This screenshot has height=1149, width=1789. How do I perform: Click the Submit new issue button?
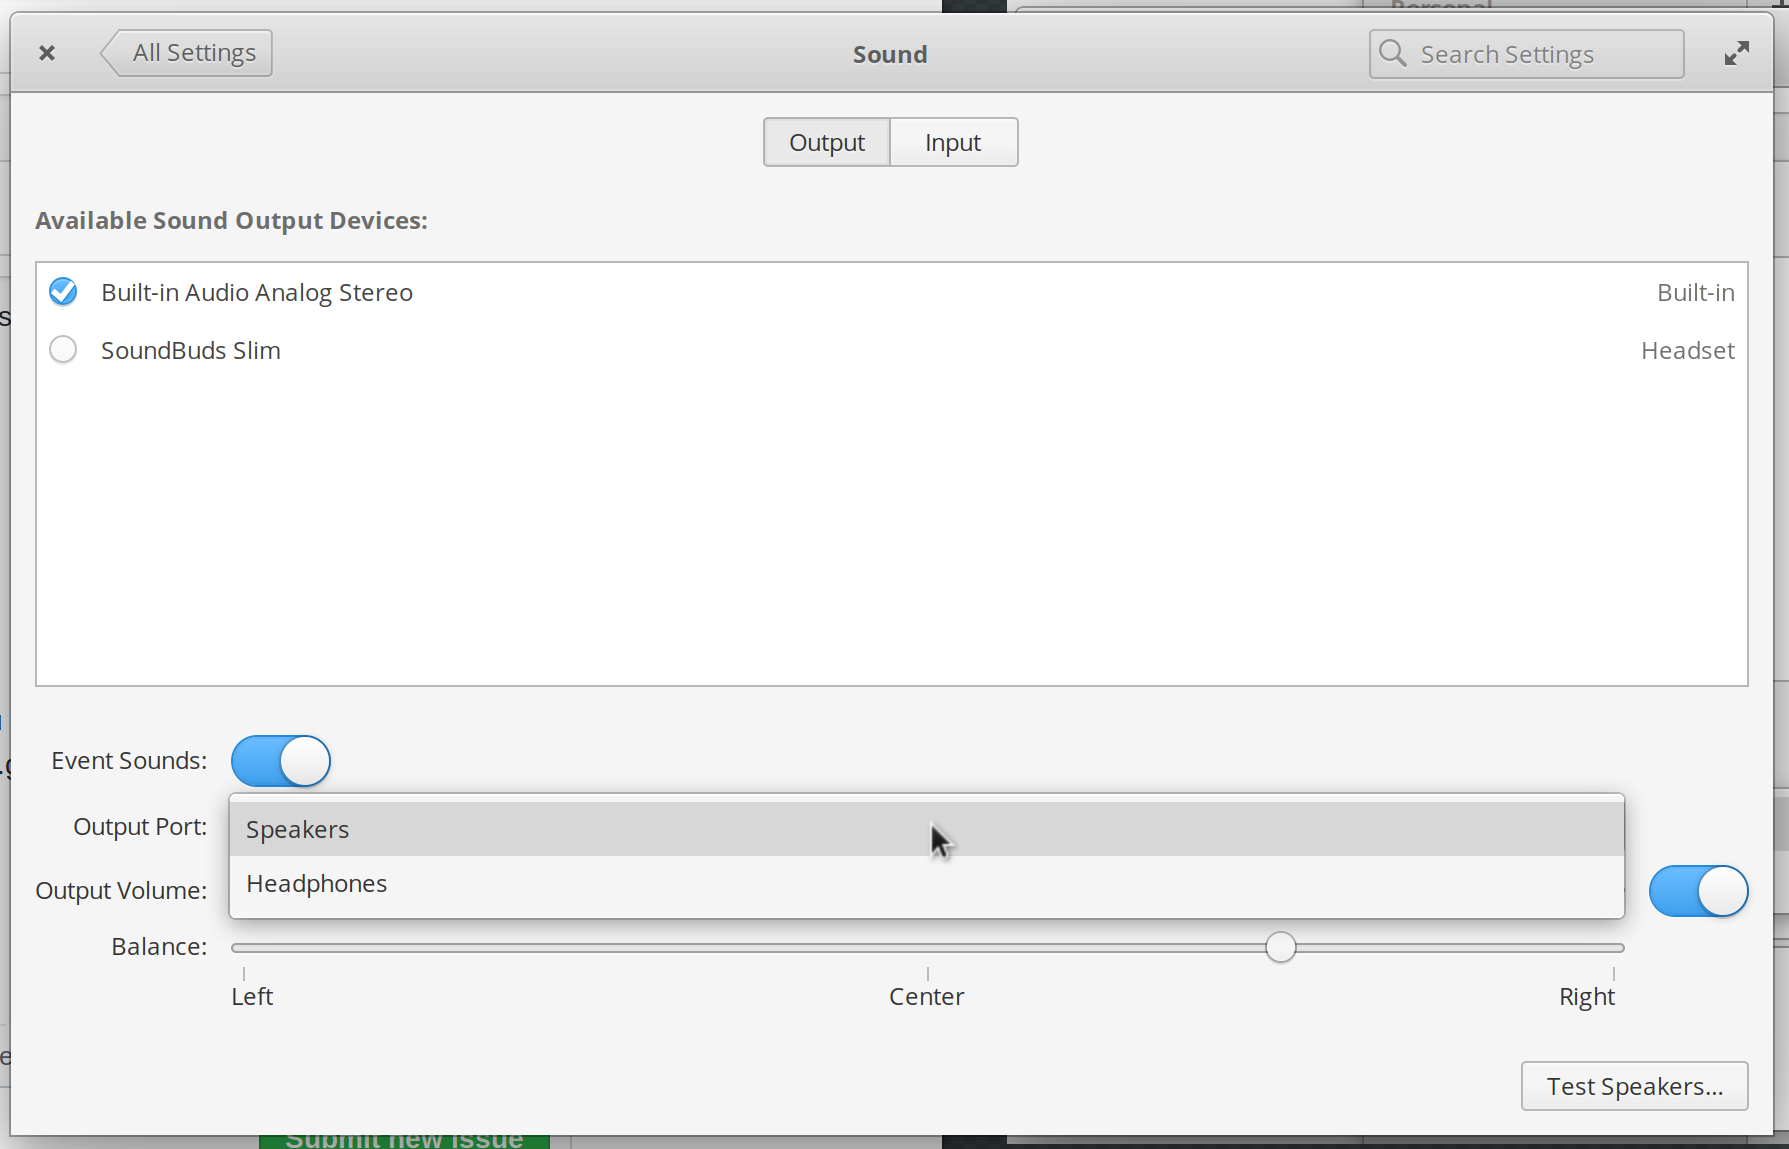[x=404, y=1138]
